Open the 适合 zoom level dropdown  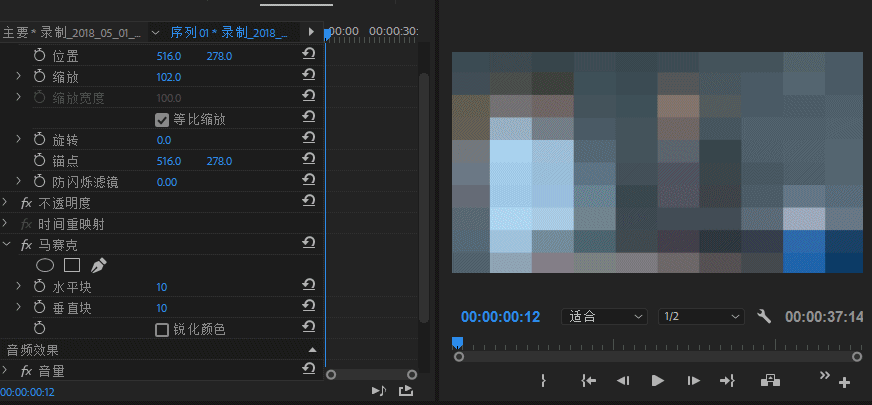(605, 317)
